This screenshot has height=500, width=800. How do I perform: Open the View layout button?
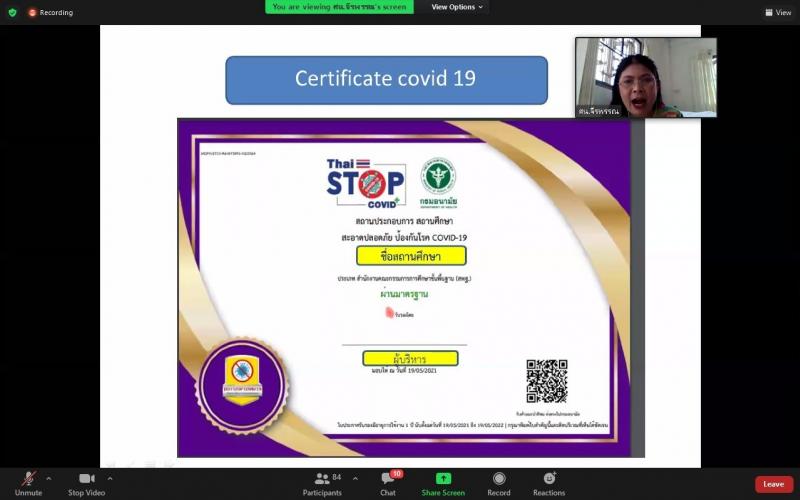[778, 12]
